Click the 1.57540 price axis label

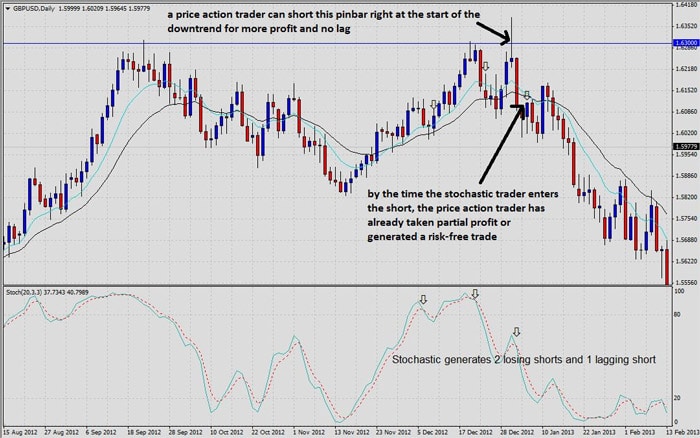pos(687,218)
